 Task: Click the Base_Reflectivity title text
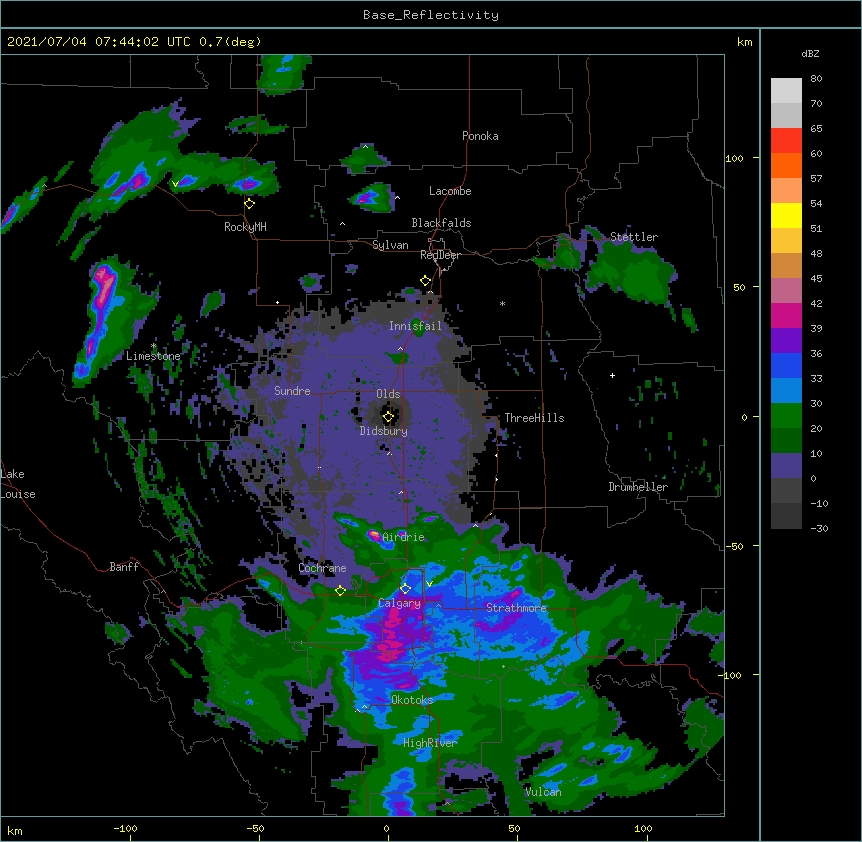pyautogui.click(x=431, y=15)
